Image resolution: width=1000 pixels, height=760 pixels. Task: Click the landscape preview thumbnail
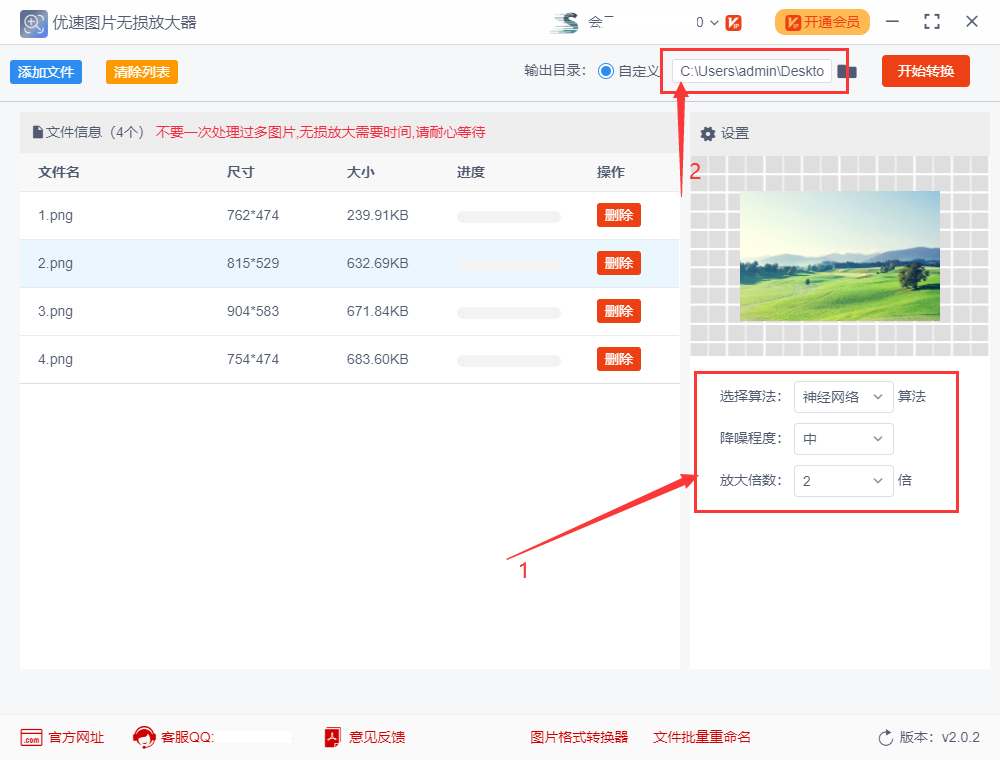[x=839, y=256]
